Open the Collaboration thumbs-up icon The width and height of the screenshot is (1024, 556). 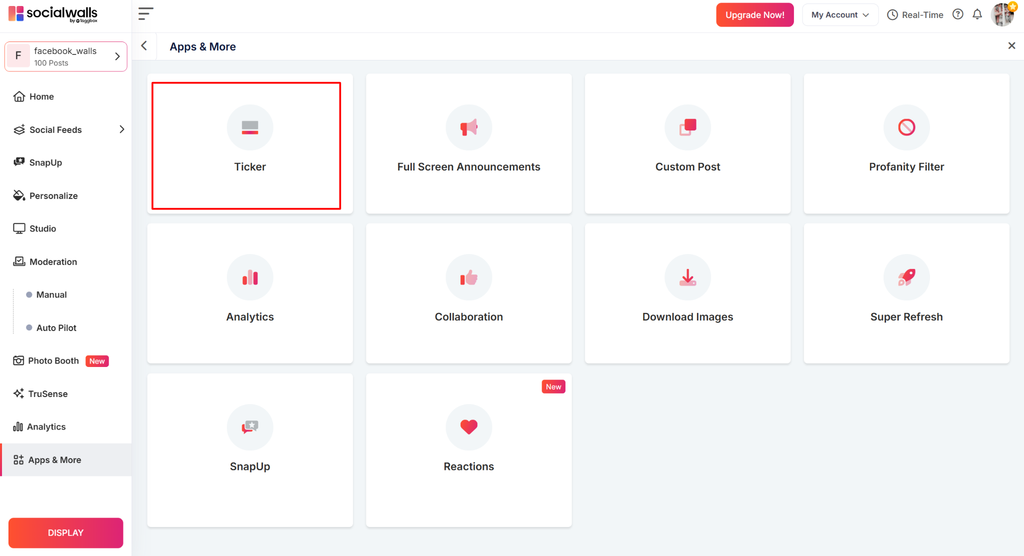[x=469, y=278]
